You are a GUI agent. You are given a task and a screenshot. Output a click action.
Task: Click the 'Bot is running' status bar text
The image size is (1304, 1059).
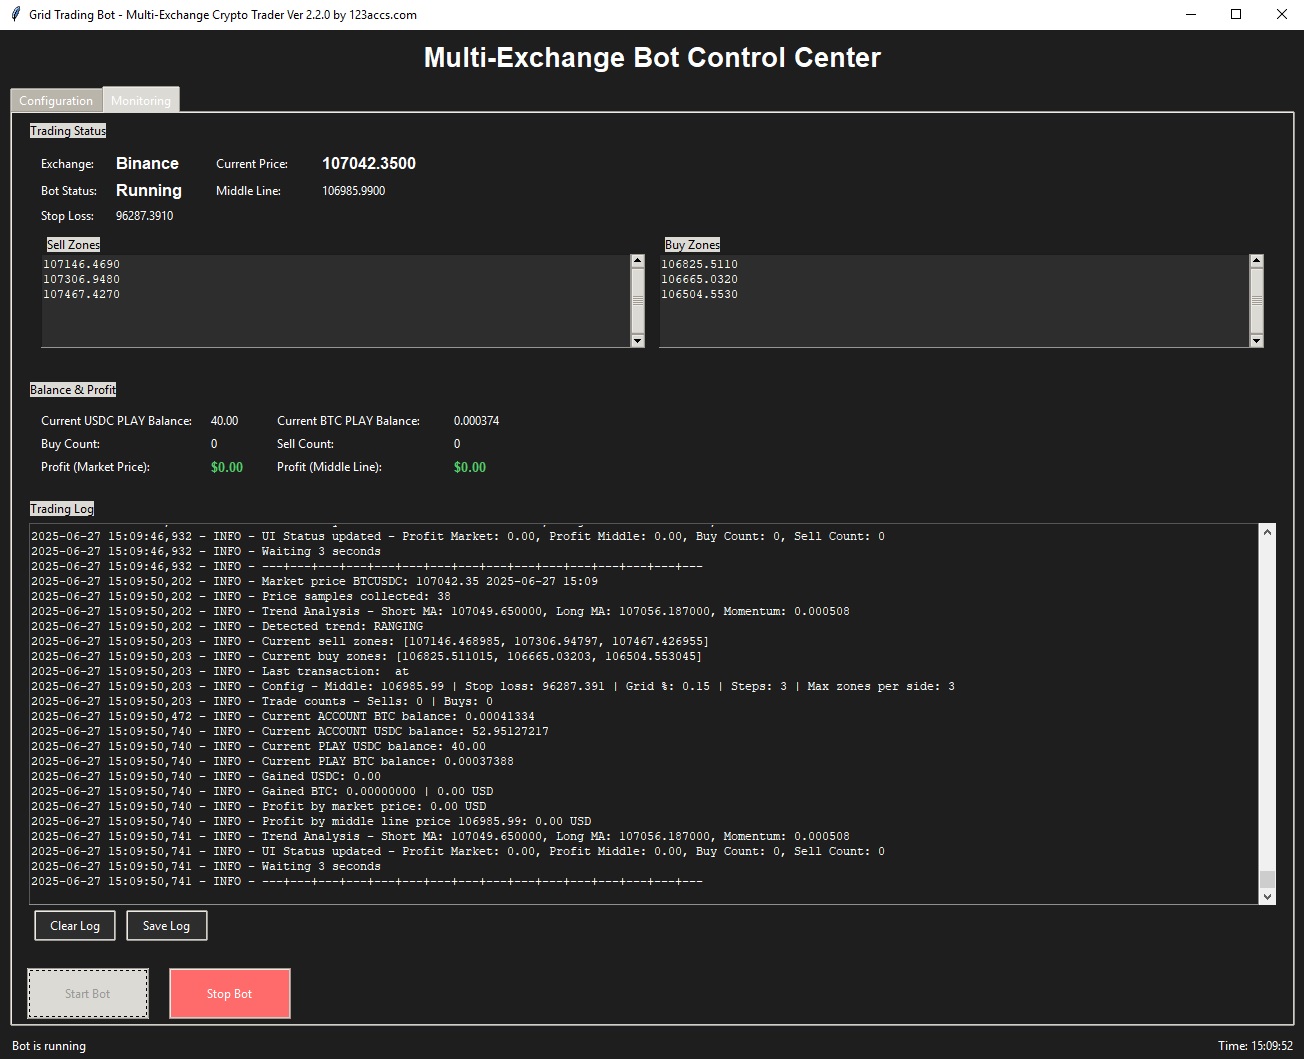pos(49,1046)
